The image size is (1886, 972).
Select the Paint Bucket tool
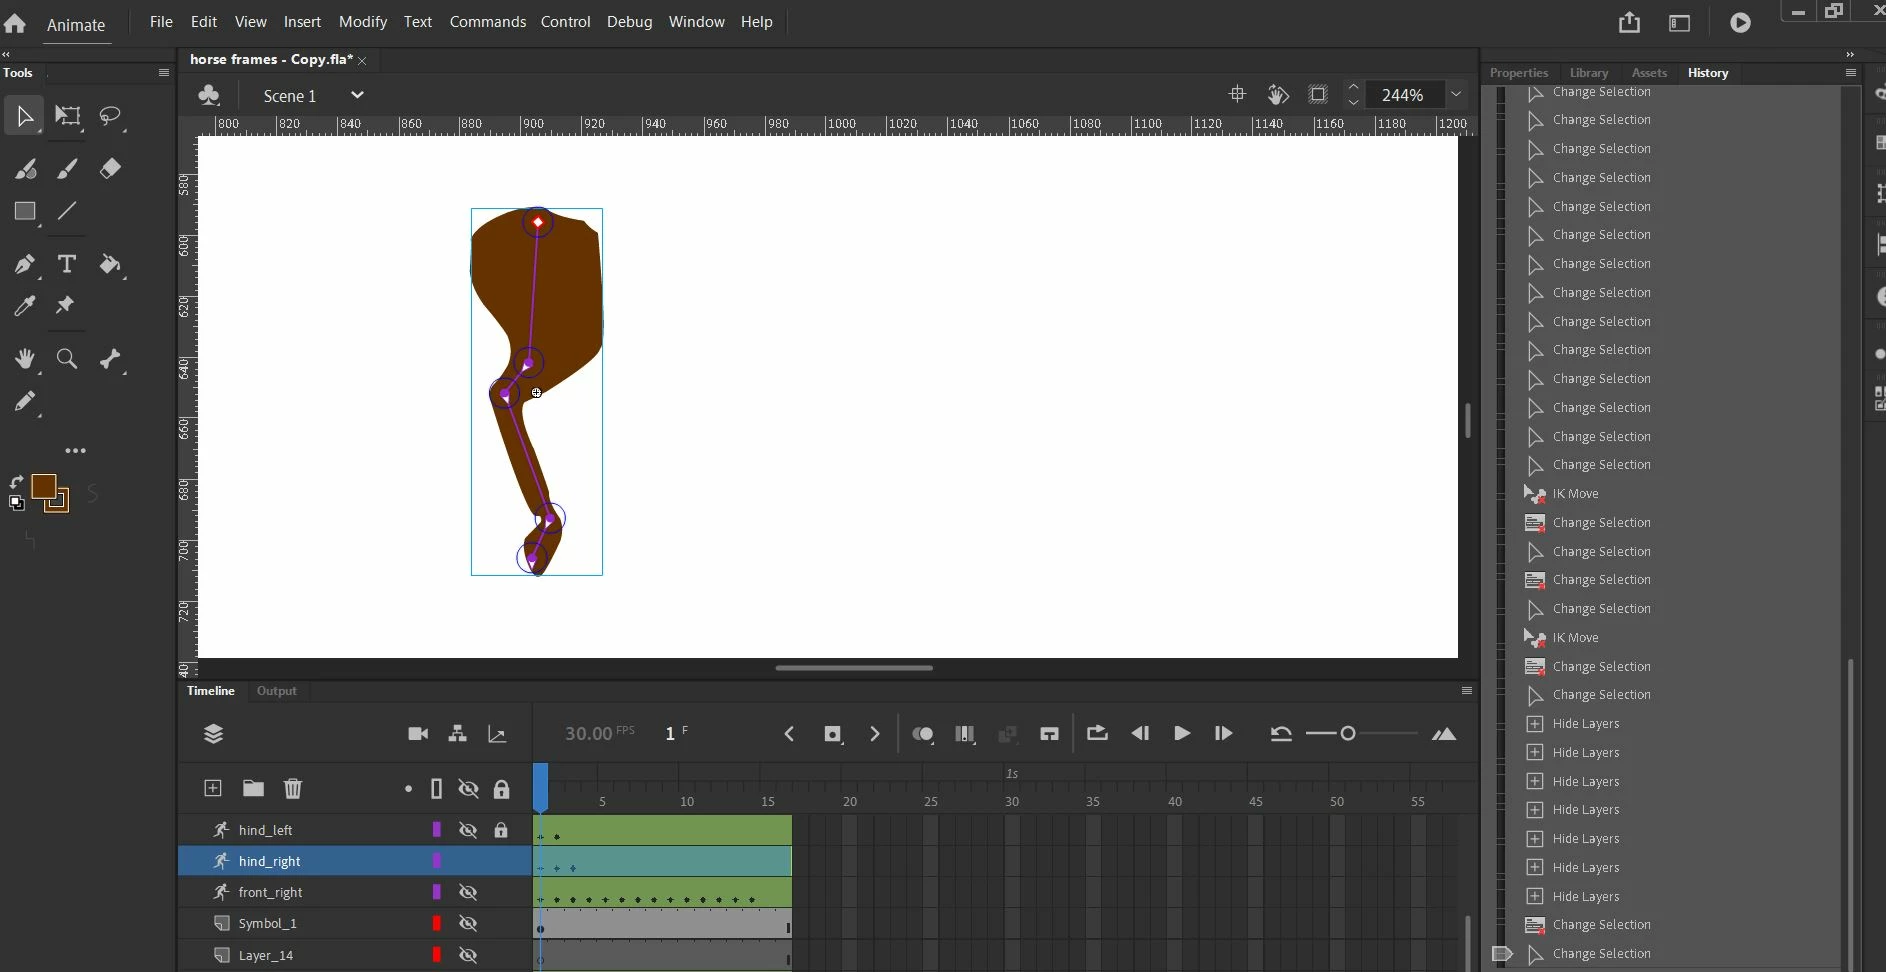point(110,264)
